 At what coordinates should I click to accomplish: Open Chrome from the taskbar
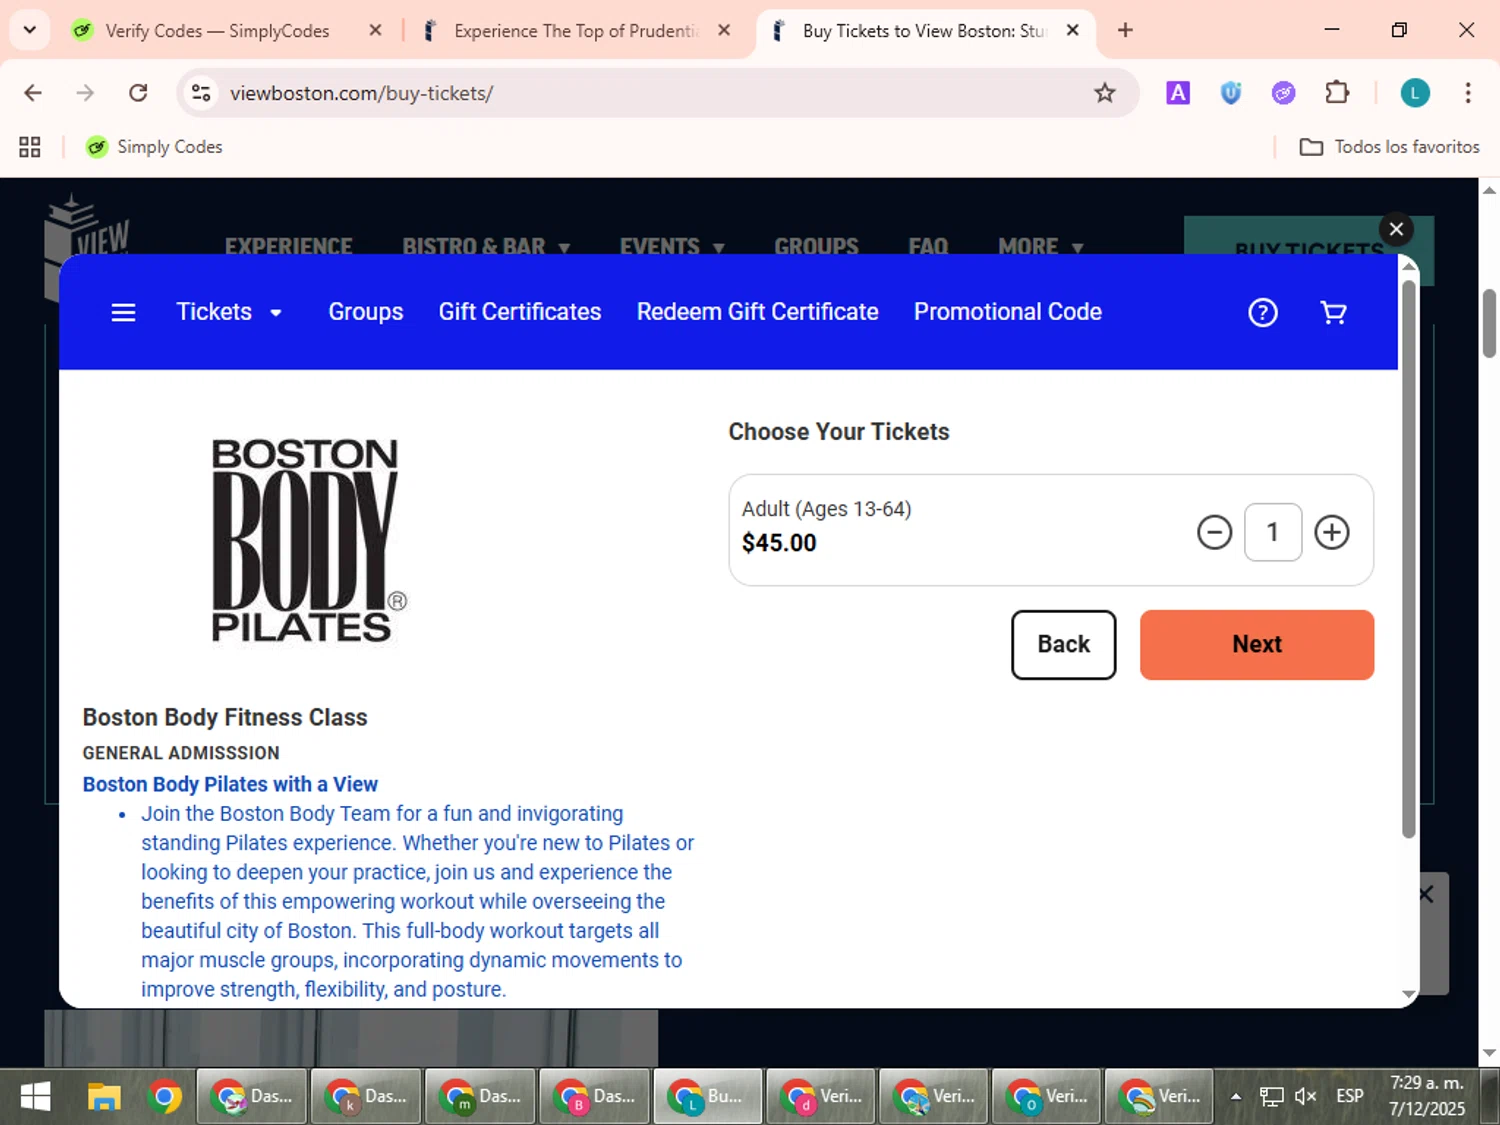click(164, 1097)
